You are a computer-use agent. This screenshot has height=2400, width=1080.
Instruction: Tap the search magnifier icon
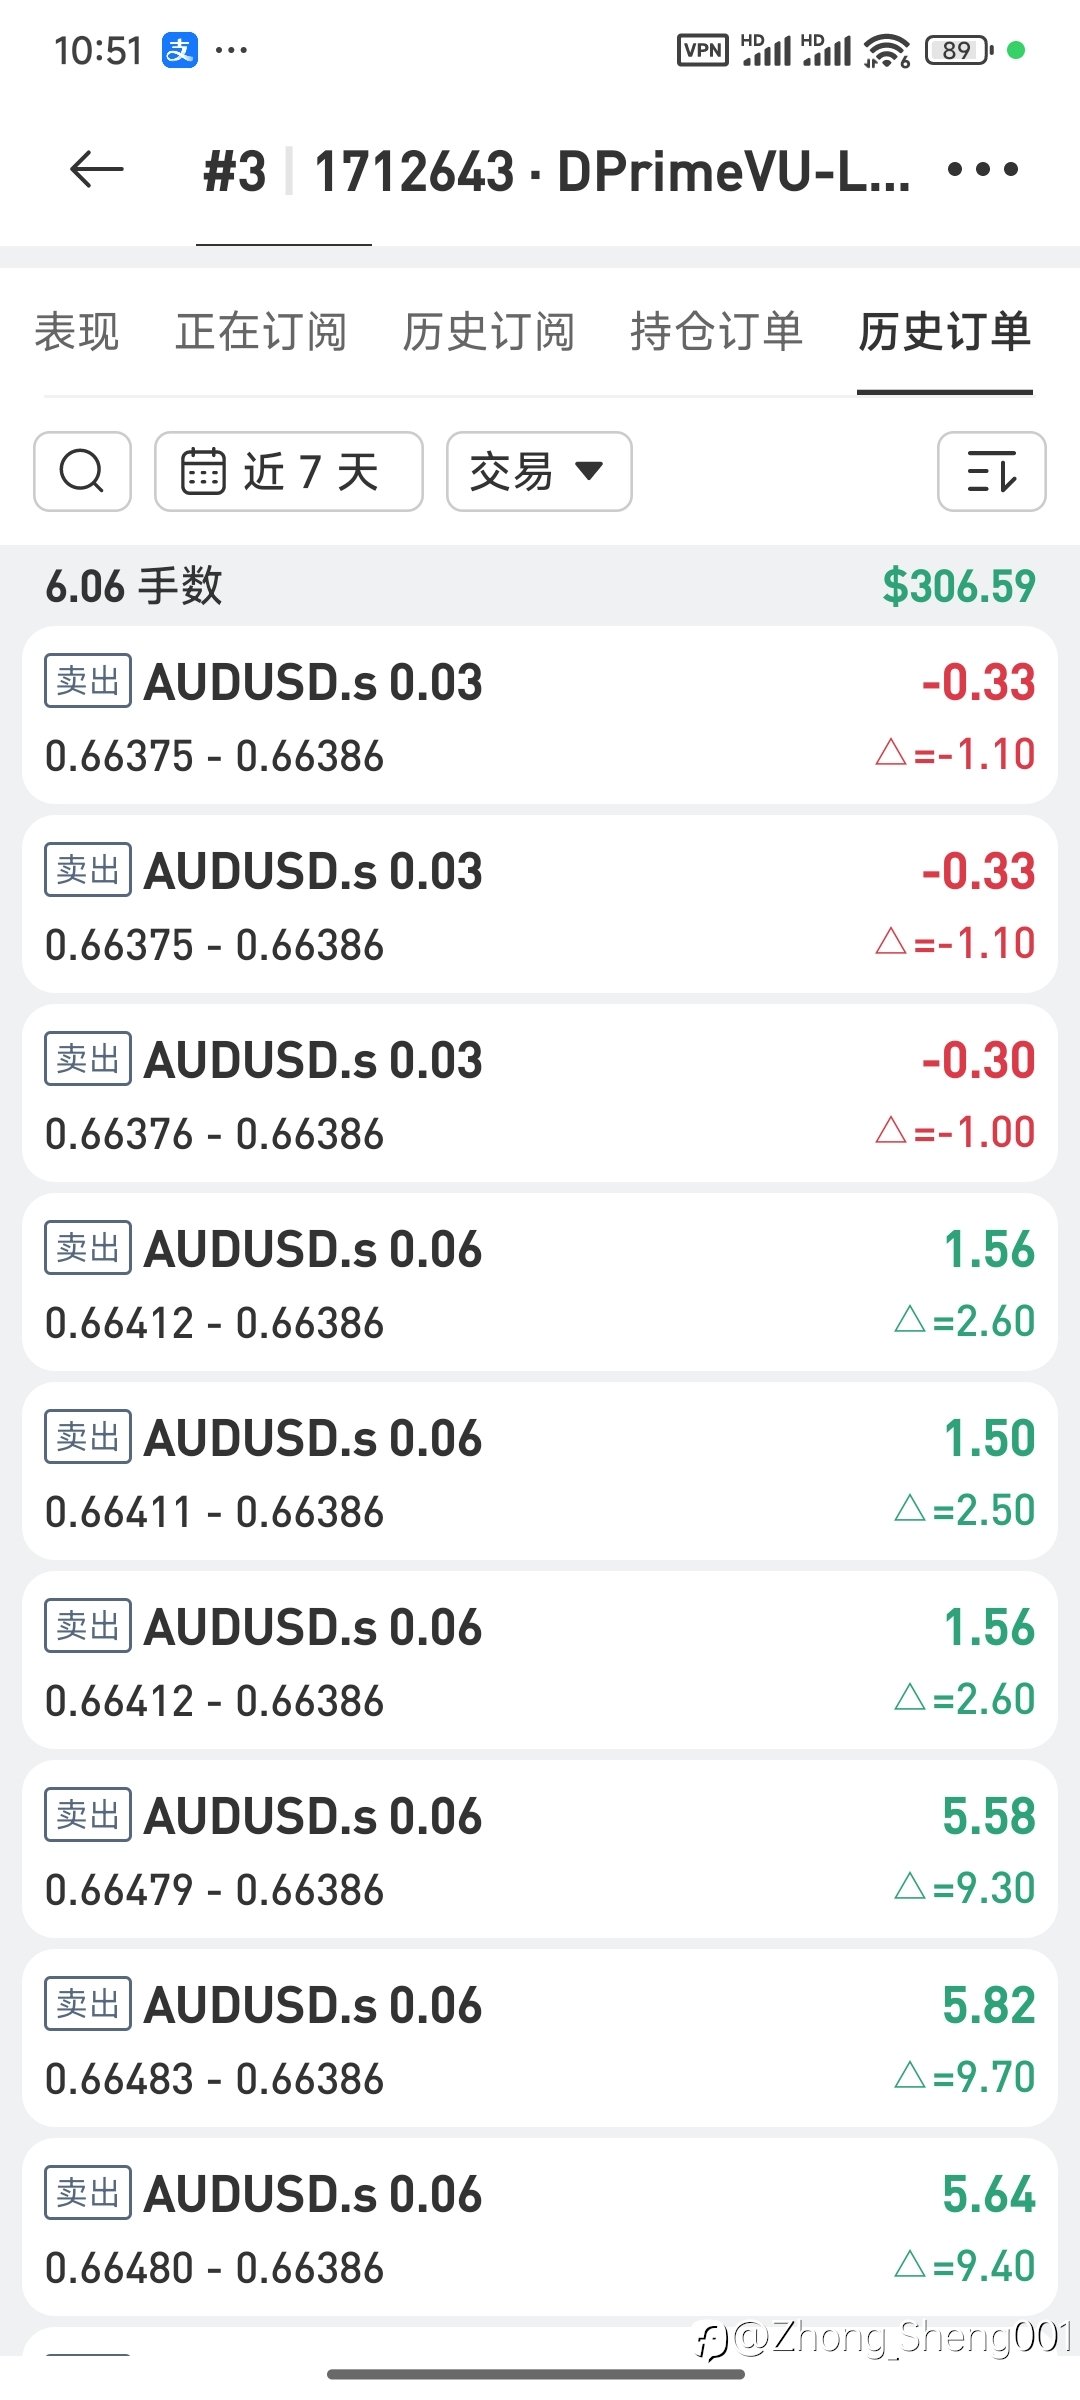82,471
